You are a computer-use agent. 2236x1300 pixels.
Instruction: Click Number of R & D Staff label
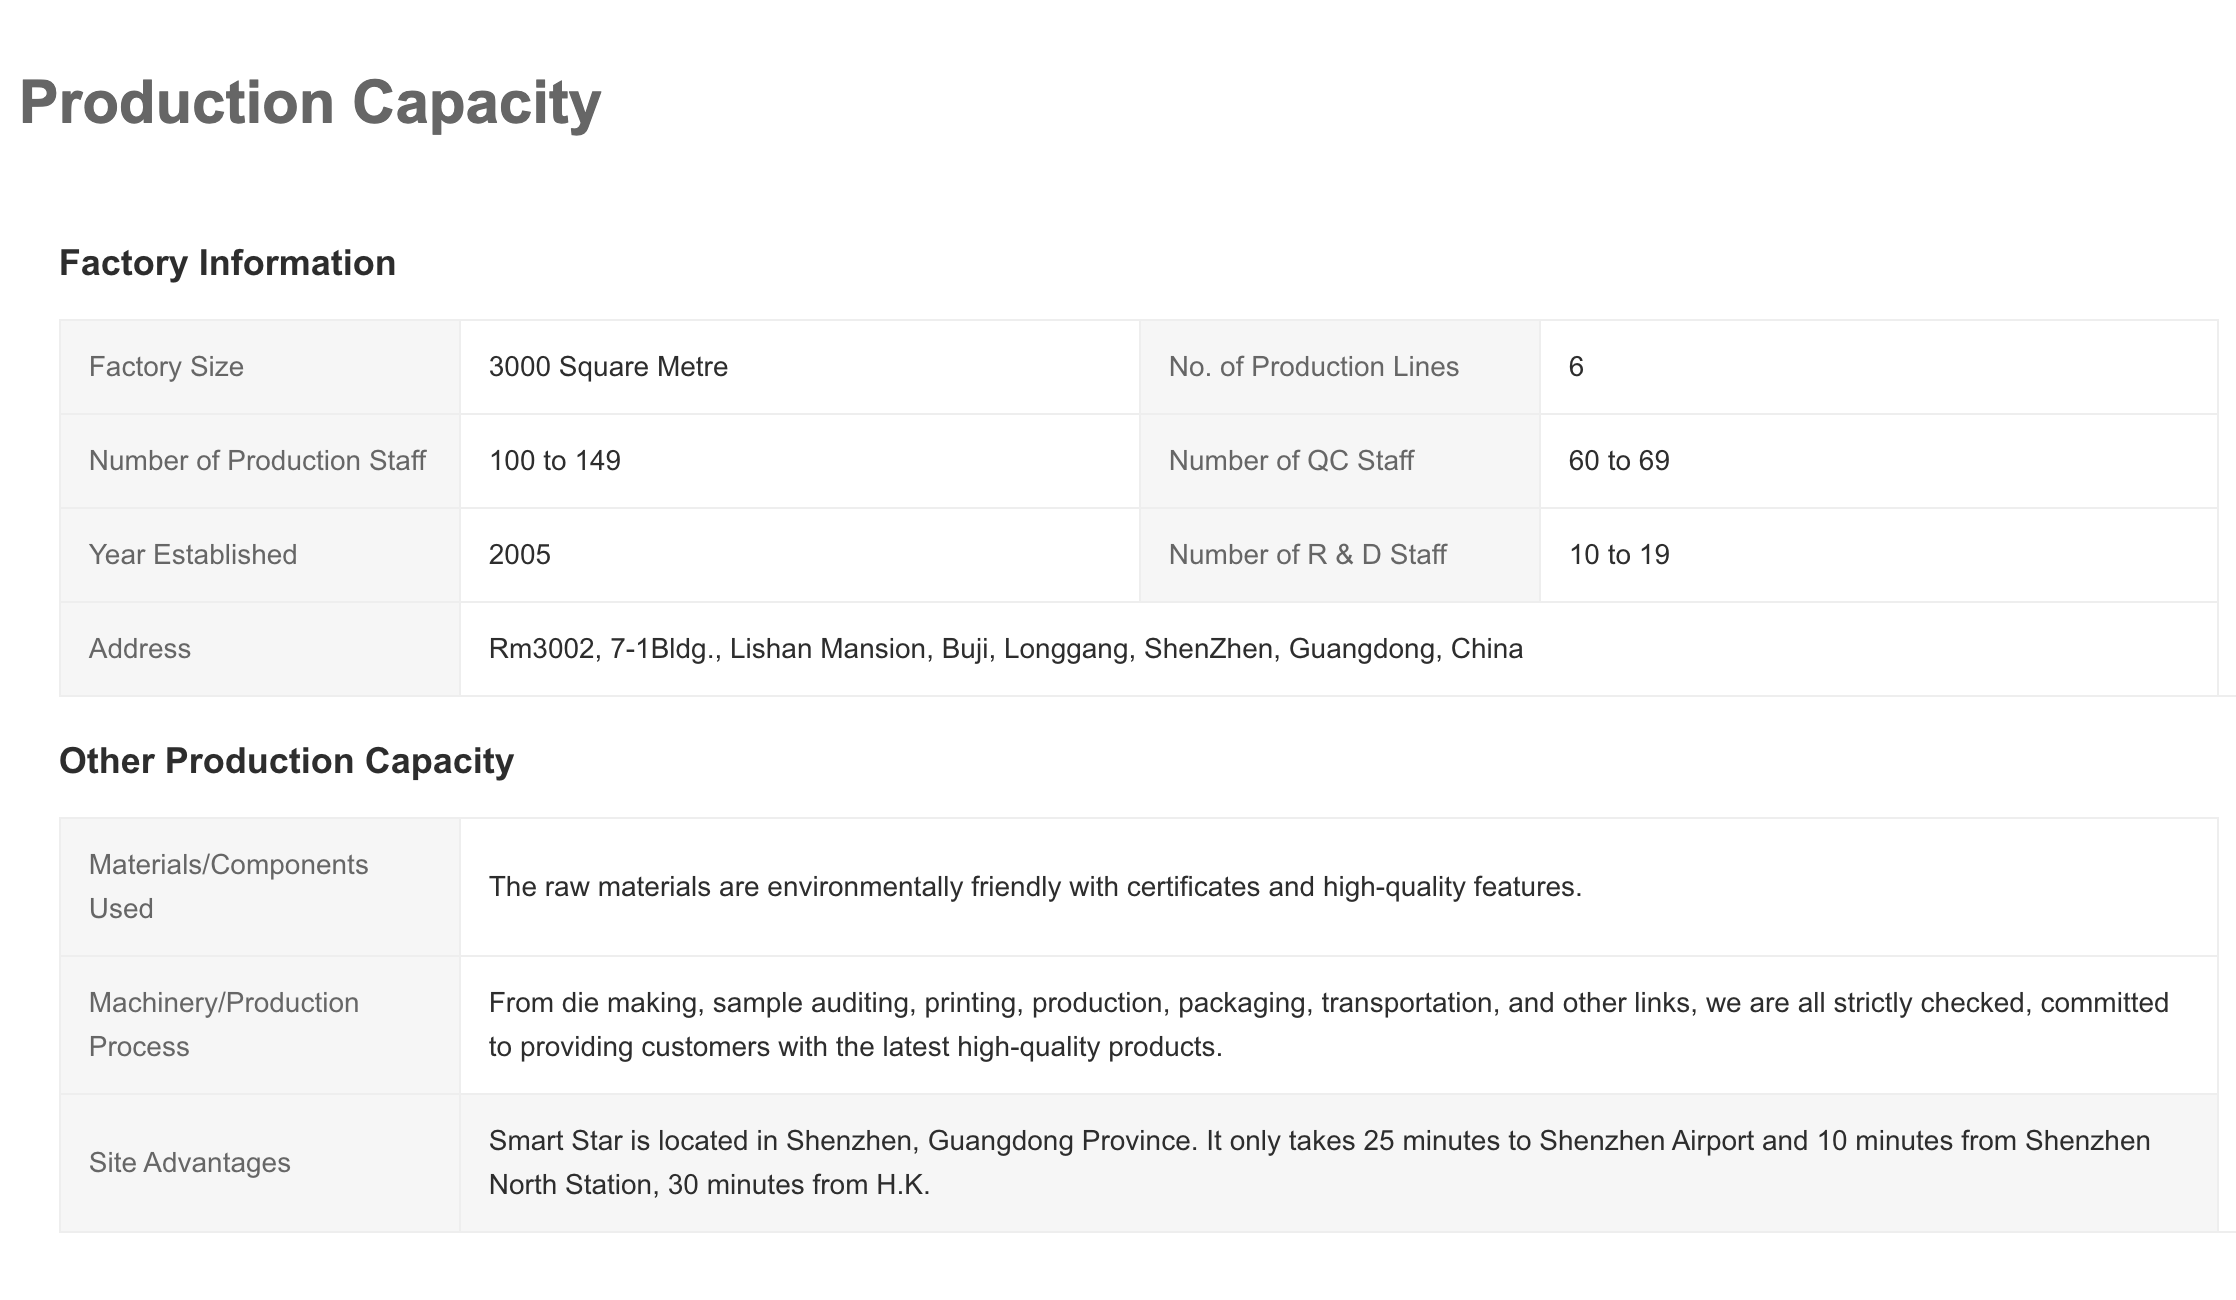click(1307, 555)
